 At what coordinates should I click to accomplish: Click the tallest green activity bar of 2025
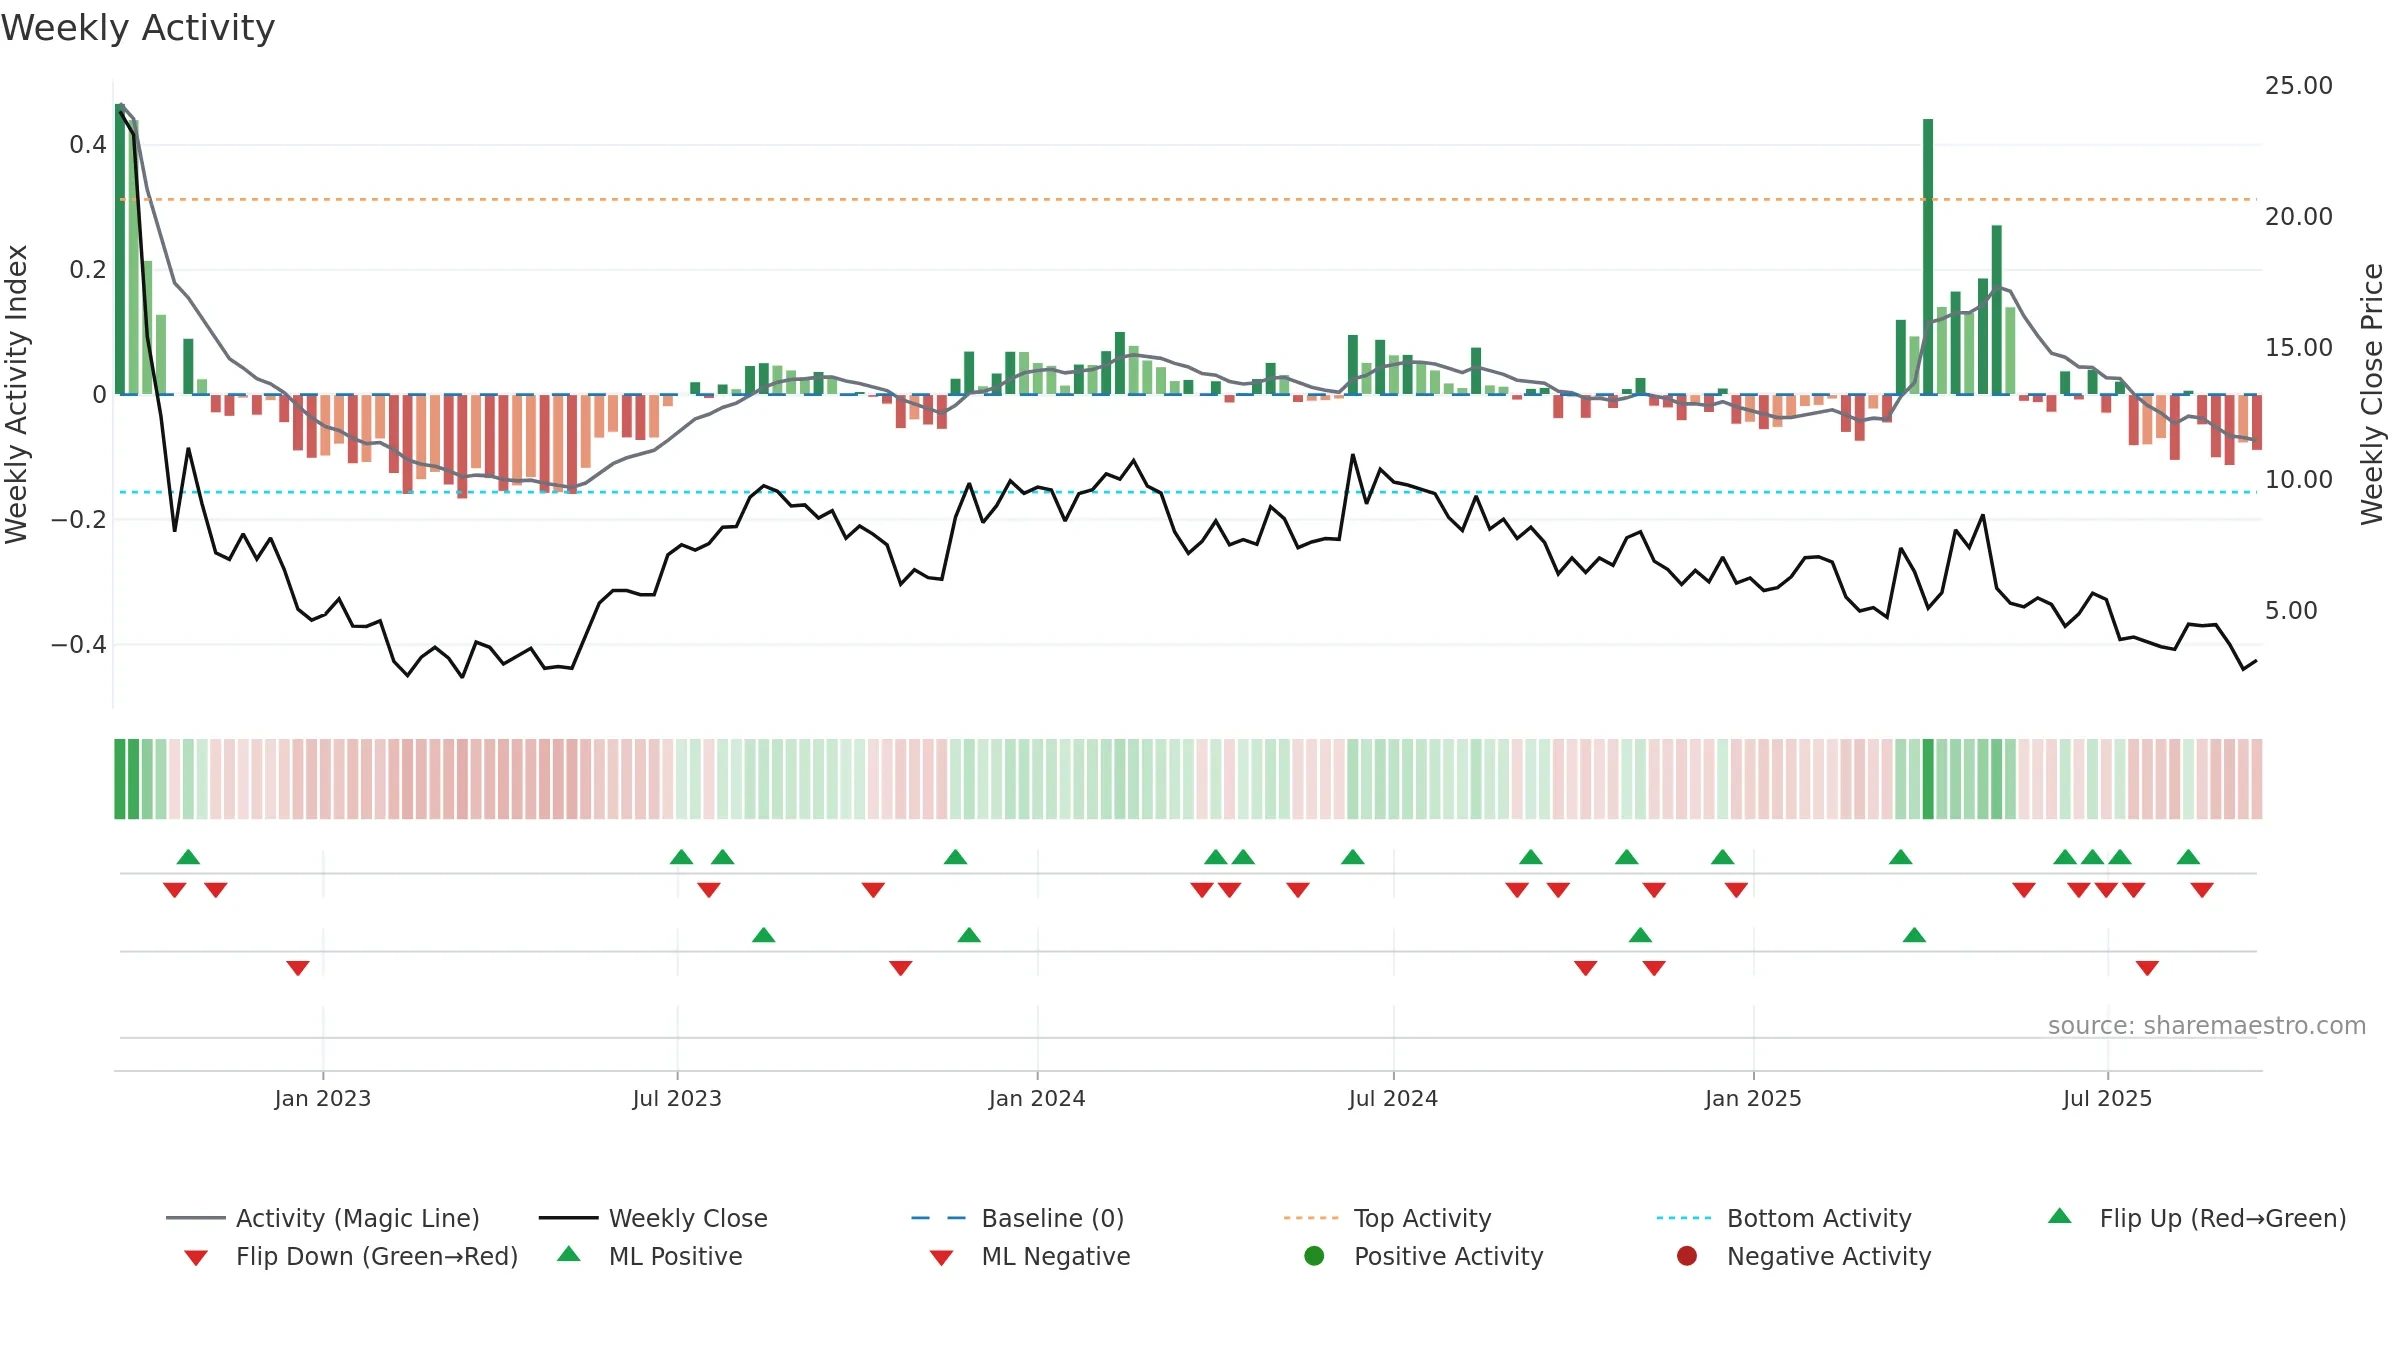pos(1928,256)
